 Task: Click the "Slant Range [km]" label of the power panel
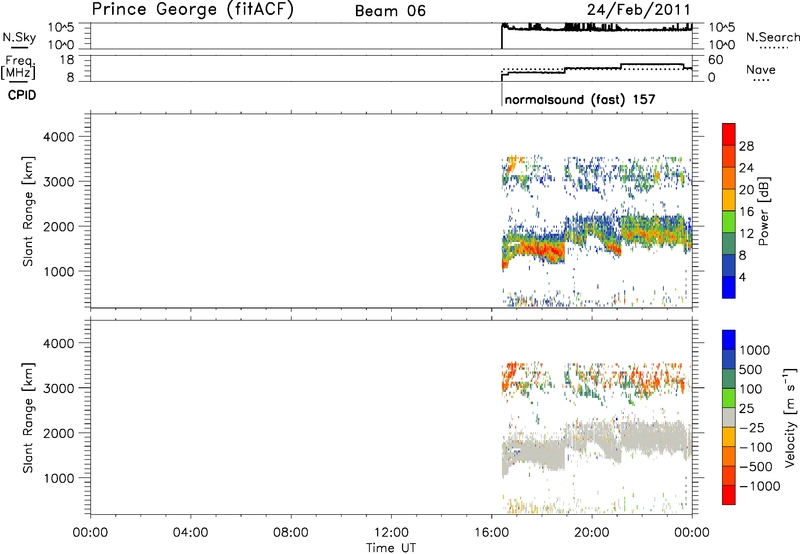(x=28, y=211)
